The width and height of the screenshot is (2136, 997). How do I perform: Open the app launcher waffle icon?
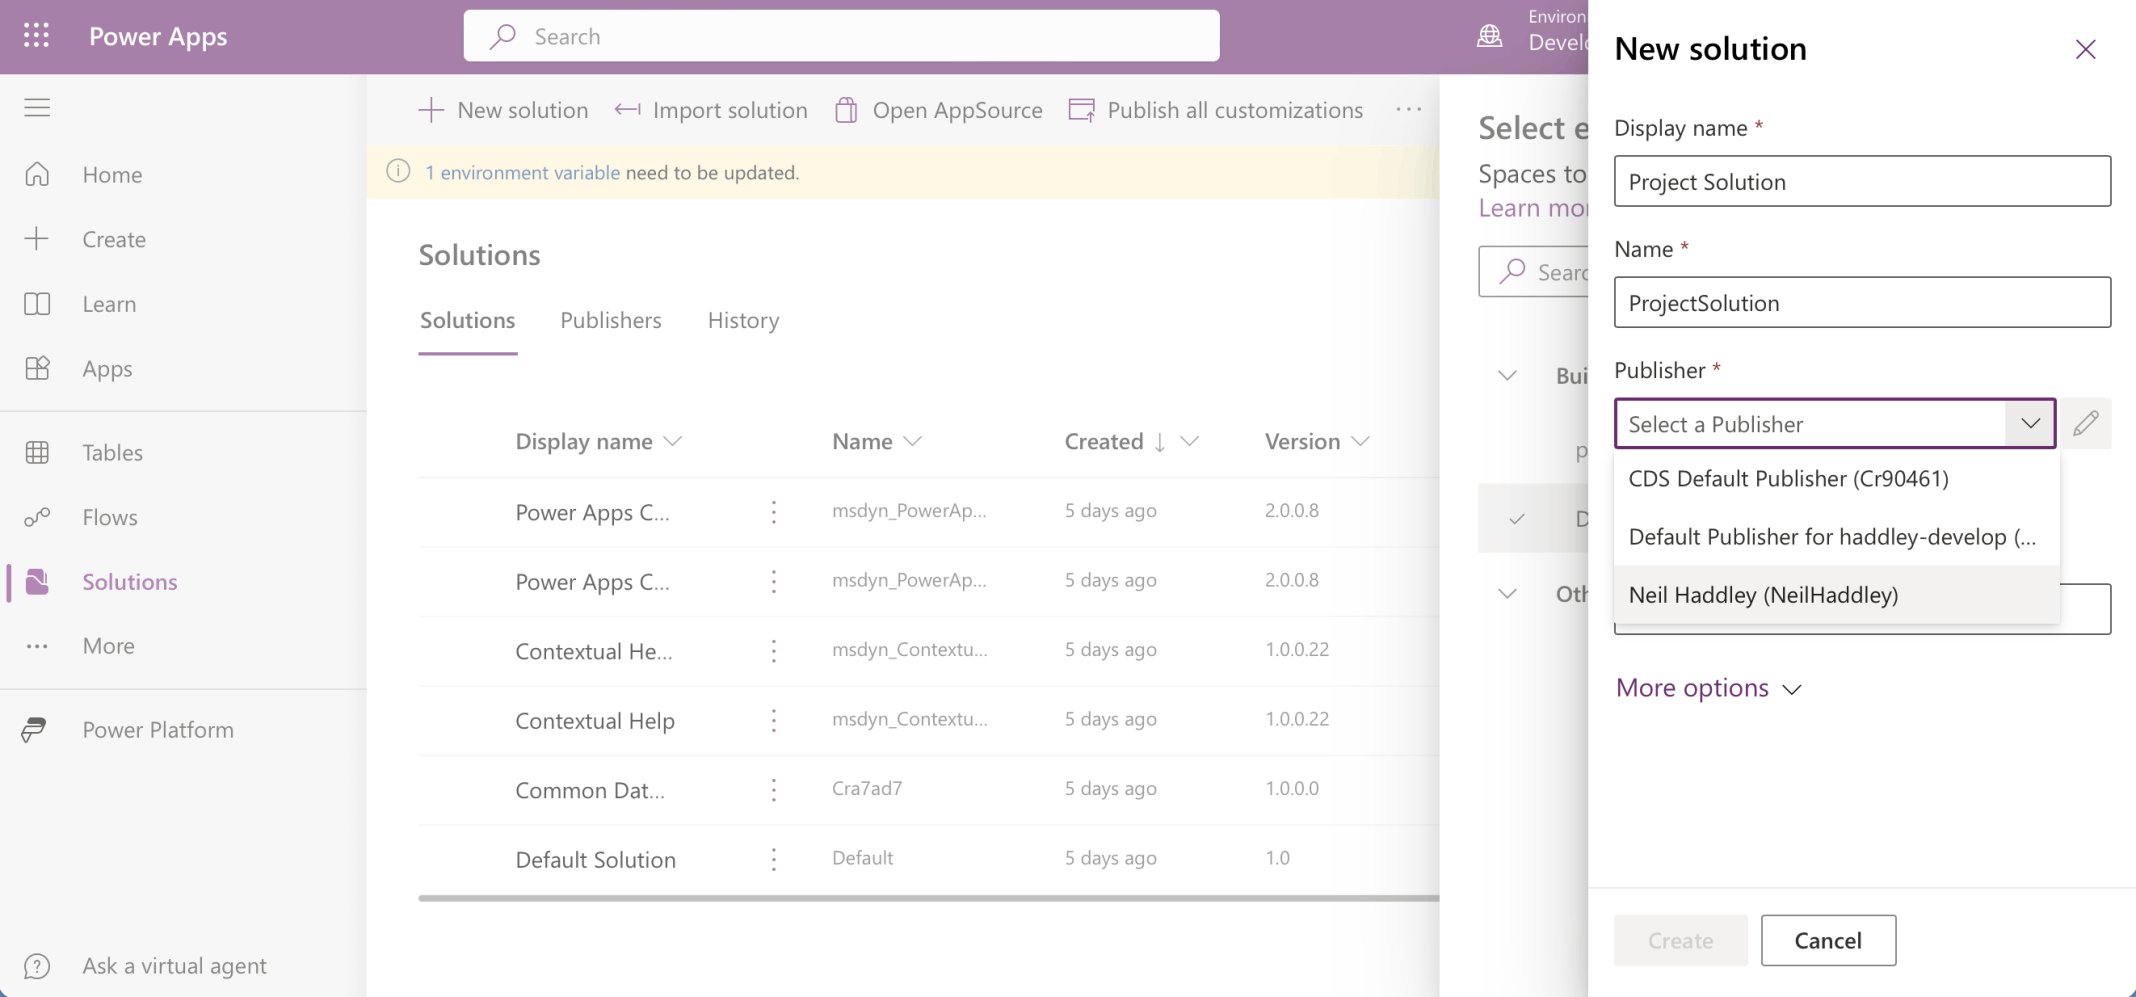tap(36, 36)
